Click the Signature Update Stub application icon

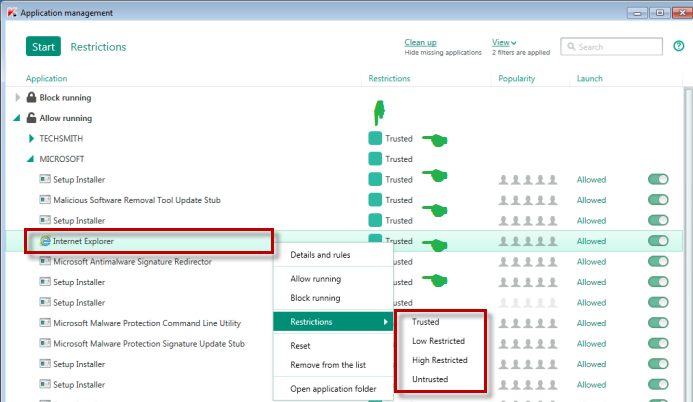45,343
